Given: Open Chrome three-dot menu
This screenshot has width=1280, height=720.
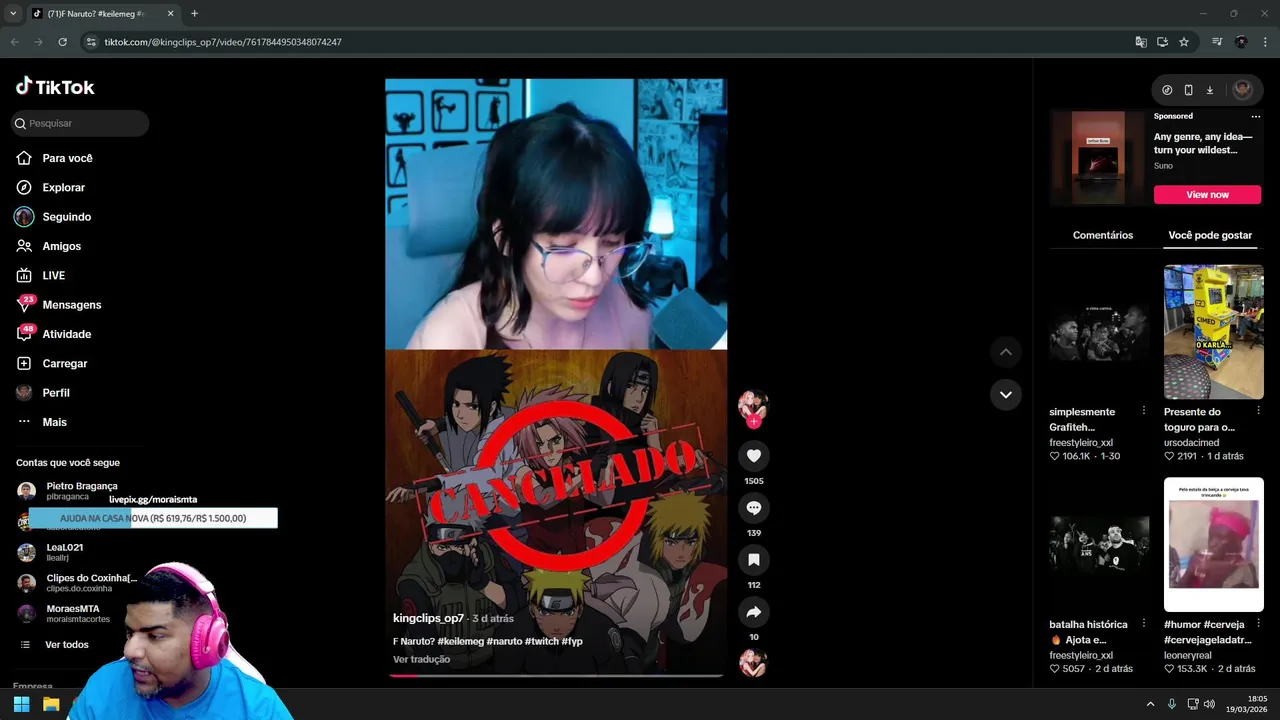Looking at the screenshot, I should pyautogui.click(x=1265, y=42).
